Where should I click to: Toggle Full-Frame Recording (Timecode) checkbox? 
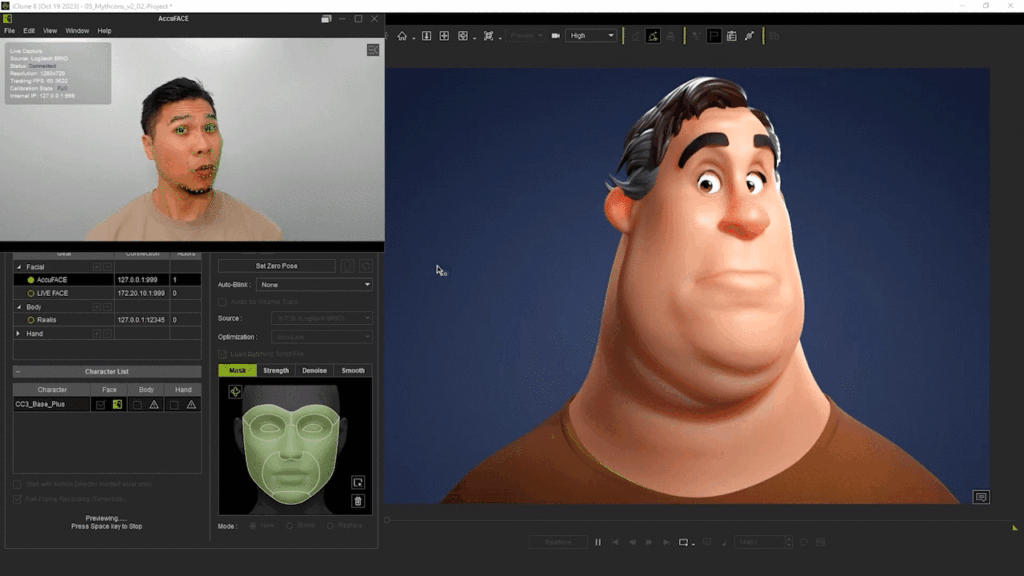(x=17, y=500)
